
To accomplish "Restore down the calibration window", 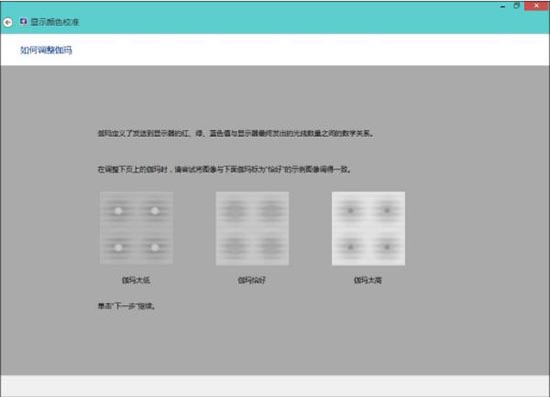I will (x=517, y=6).
